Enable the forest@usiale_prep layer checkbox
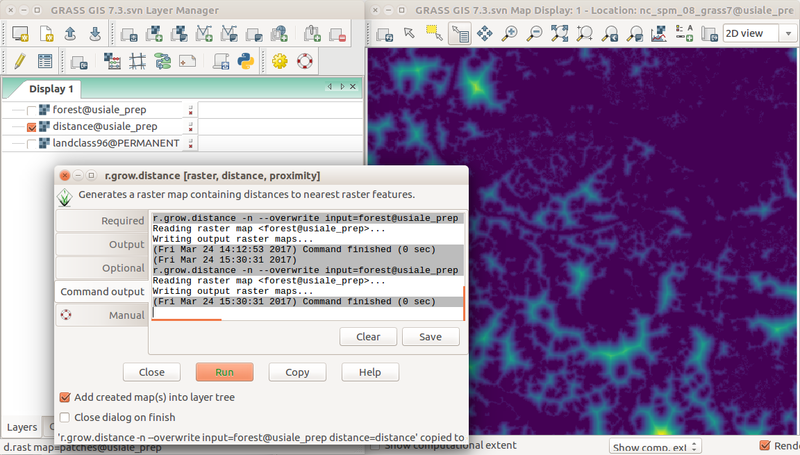 tap(32, 110)
